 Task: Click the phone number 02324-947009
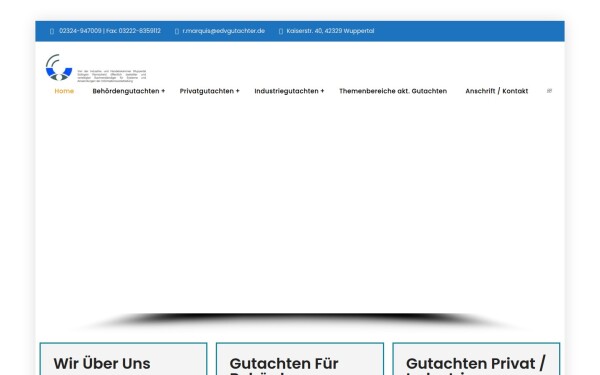(80, 31)
